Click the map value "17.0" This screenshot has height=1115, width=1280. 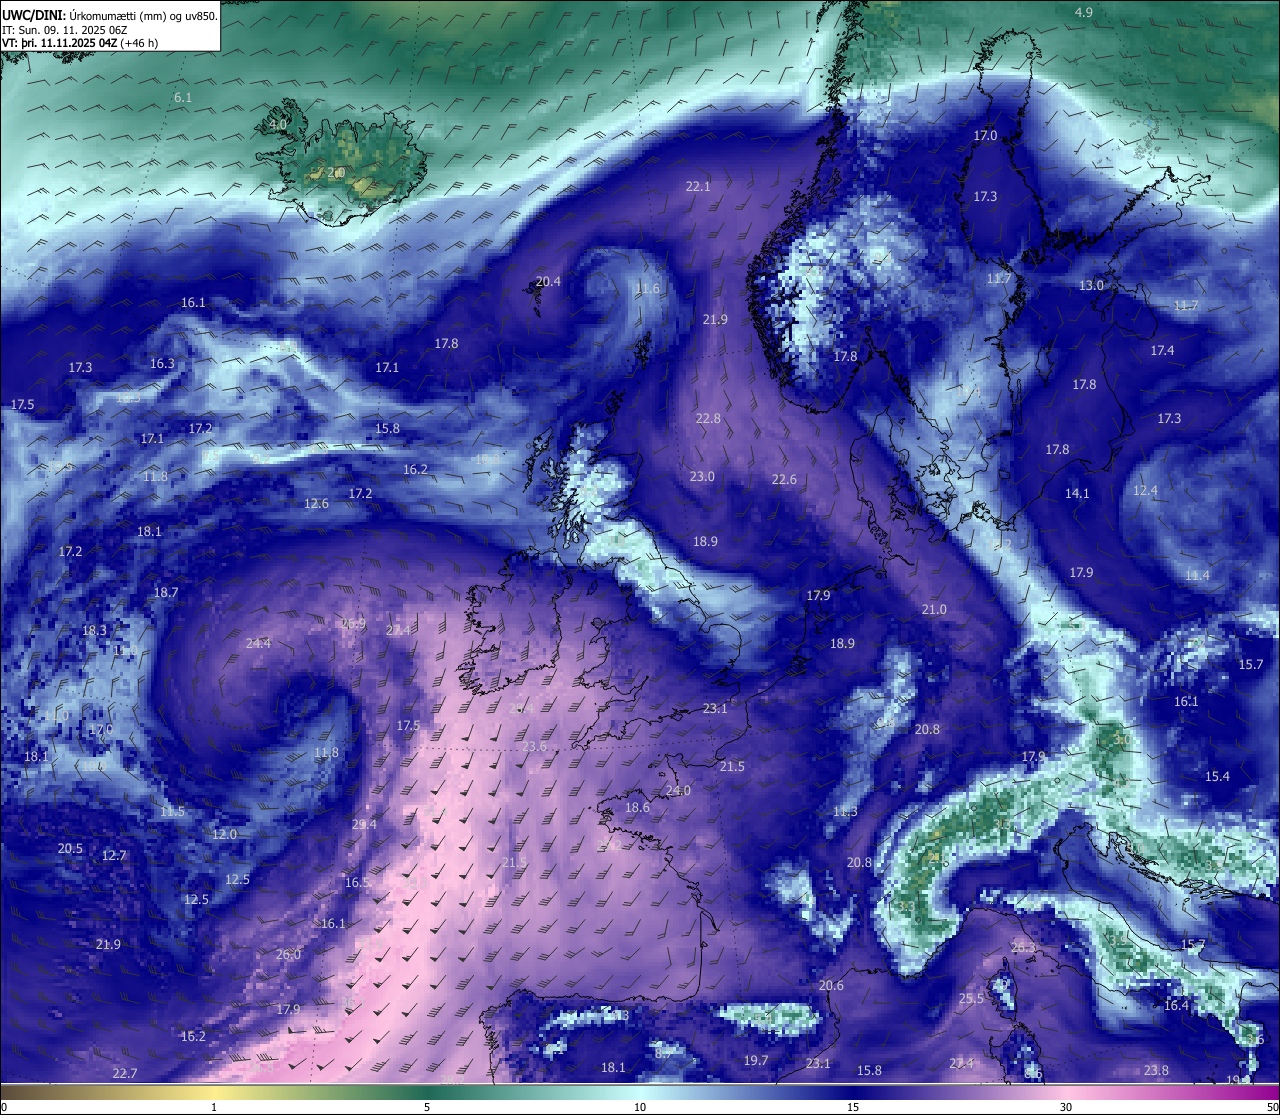(x=985, y=135)
